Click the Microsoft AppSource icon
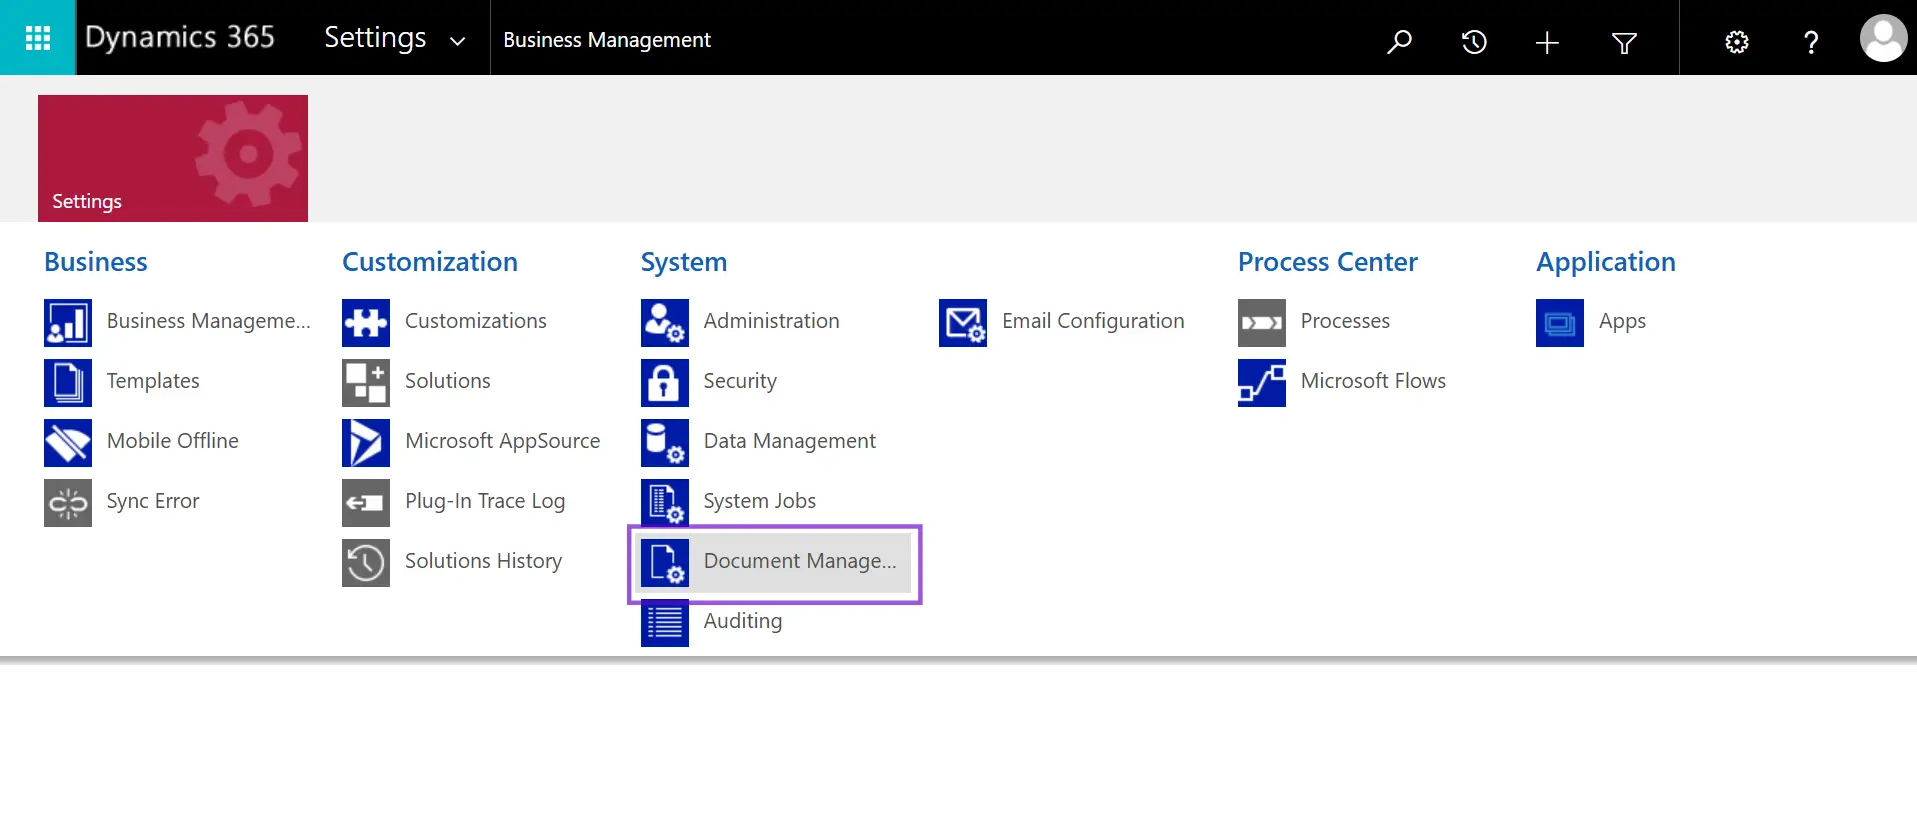This screenshot has height=838, width=1917. tap(366, 443)
